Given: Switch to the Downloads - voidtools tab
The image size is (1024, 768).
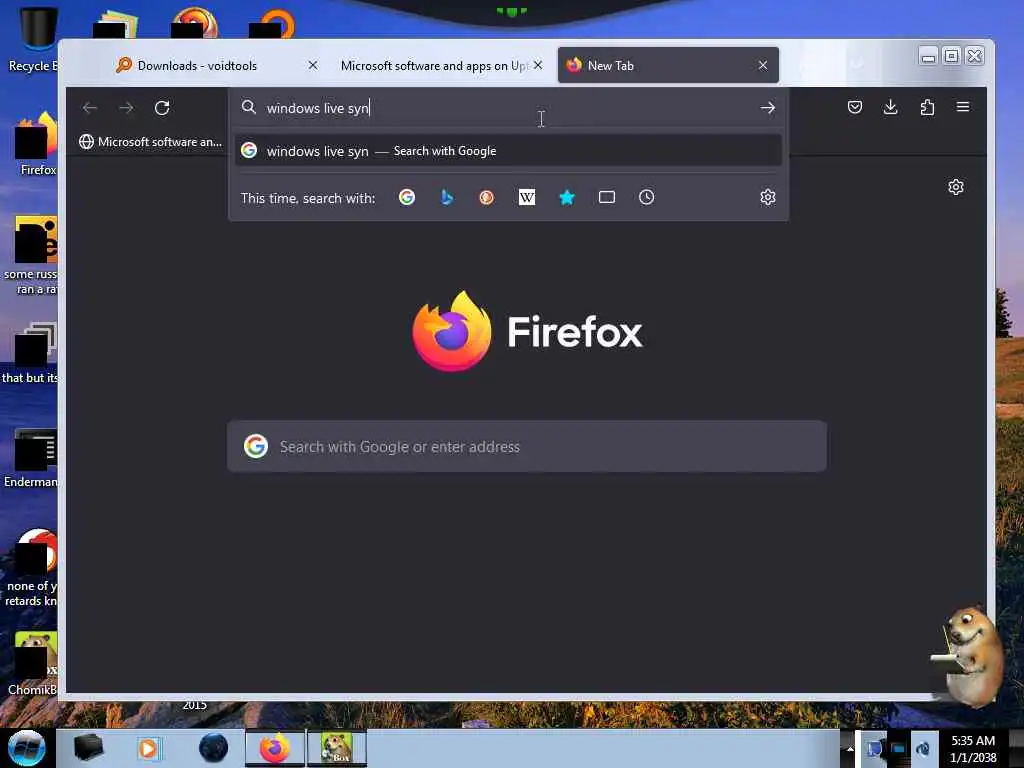Looking at the screenshot, I should (x=216, y=65).
